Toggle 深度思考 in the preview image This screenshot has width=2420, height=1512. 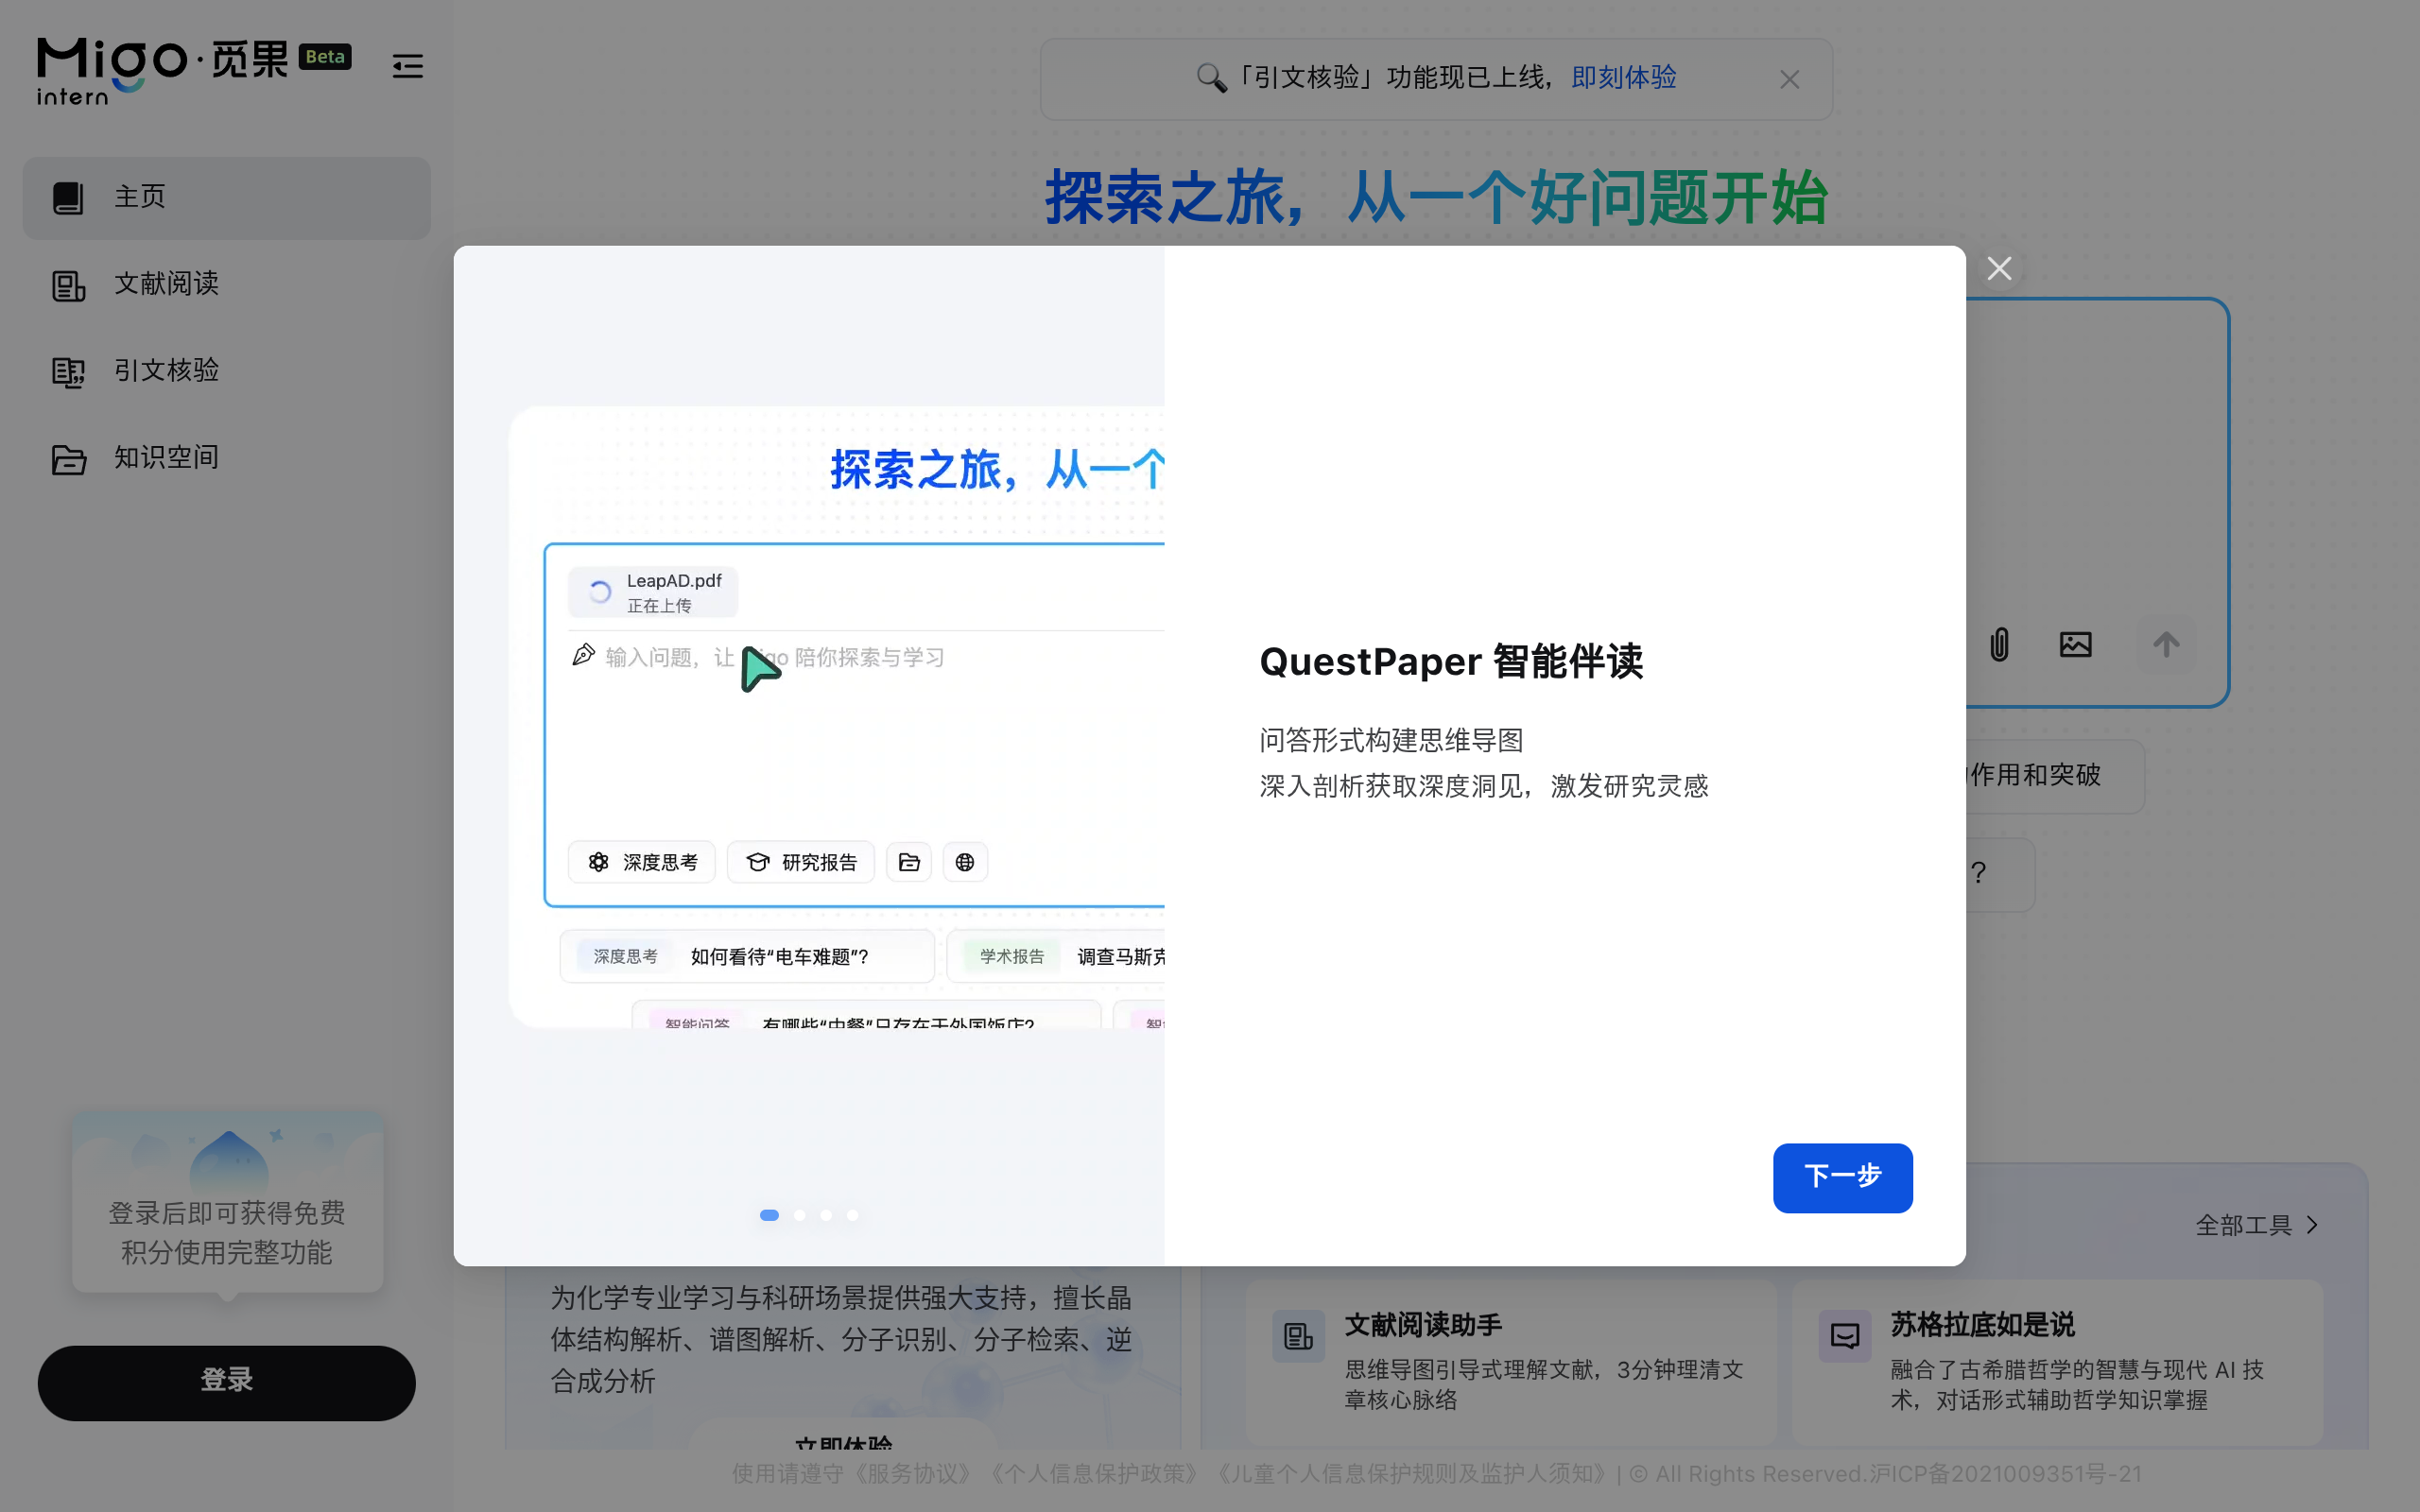[642, 862]
